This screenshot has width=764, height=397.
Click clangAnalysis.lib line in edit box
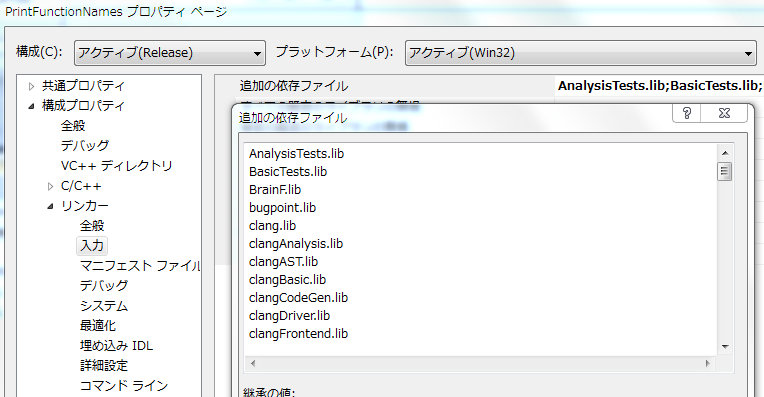click(x=296, y=244)
